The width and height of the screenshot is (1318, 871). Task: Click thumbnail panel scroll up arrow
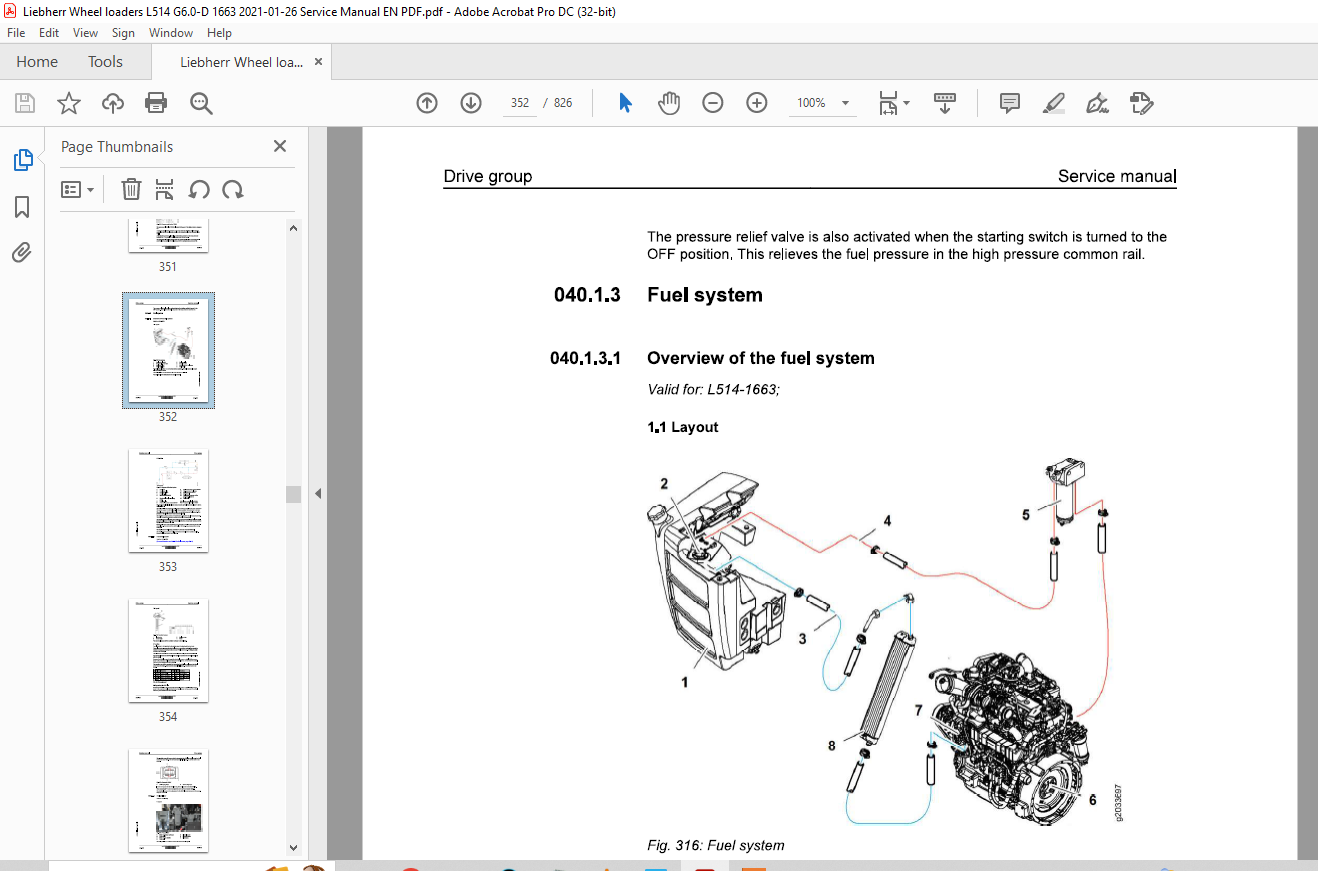tap(293, 227)
